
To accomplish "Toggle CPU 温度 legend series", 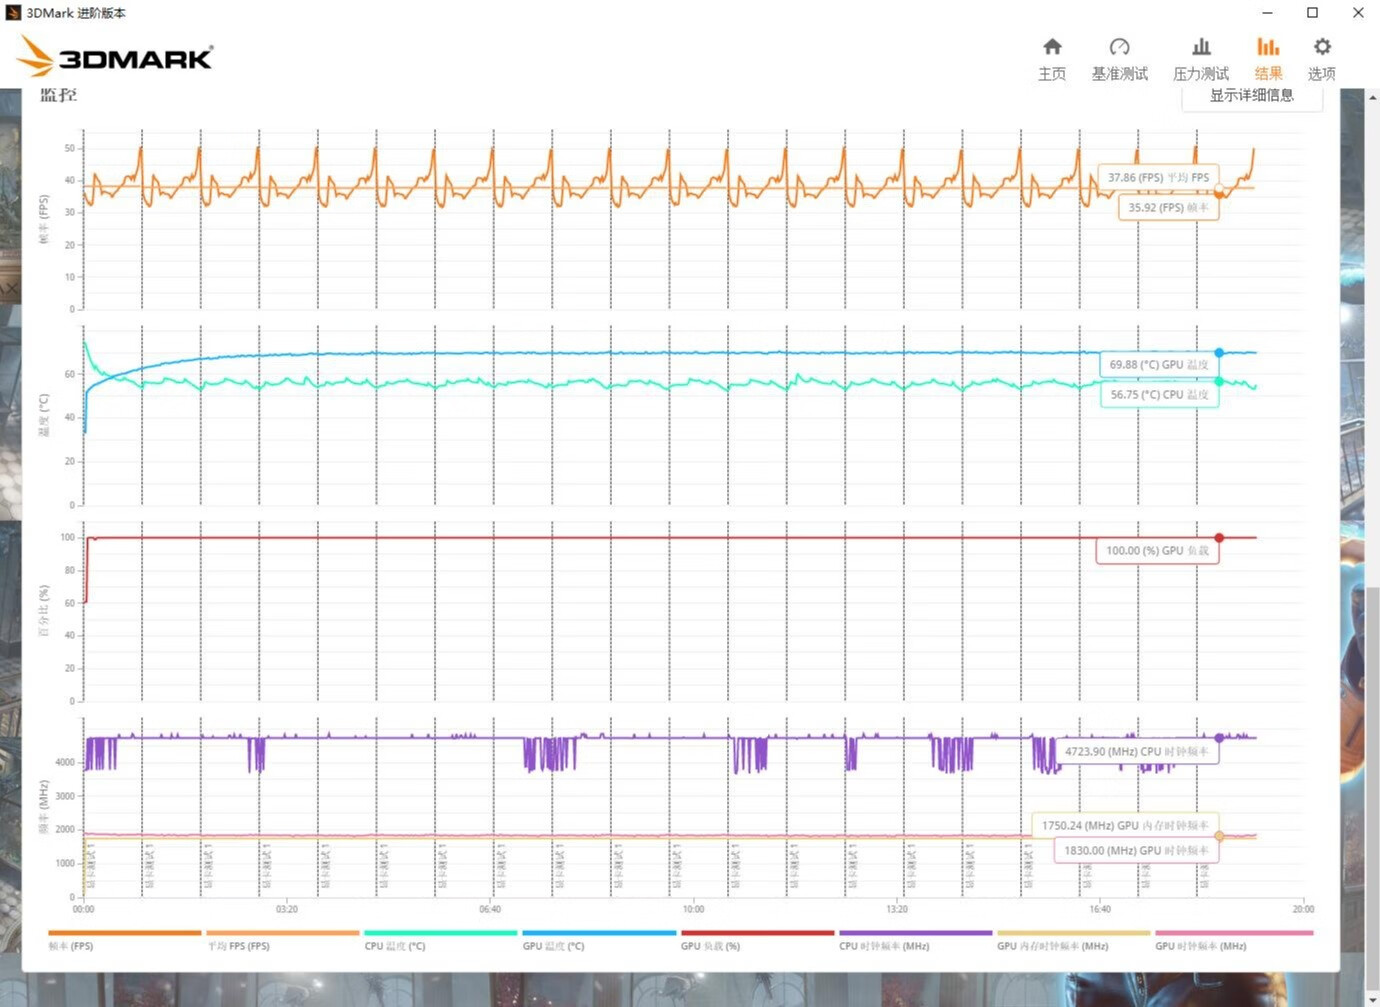I will 440,939.
